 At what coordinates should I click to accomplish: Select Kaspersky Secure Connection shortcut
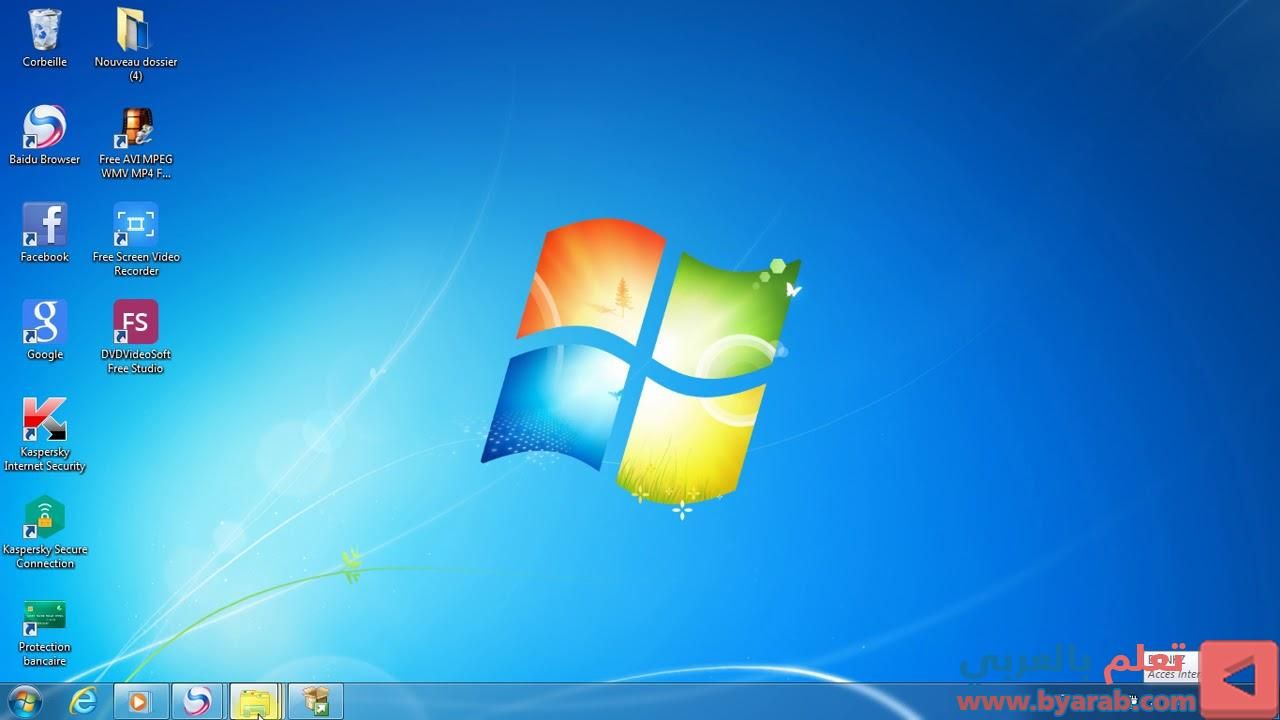45,533
